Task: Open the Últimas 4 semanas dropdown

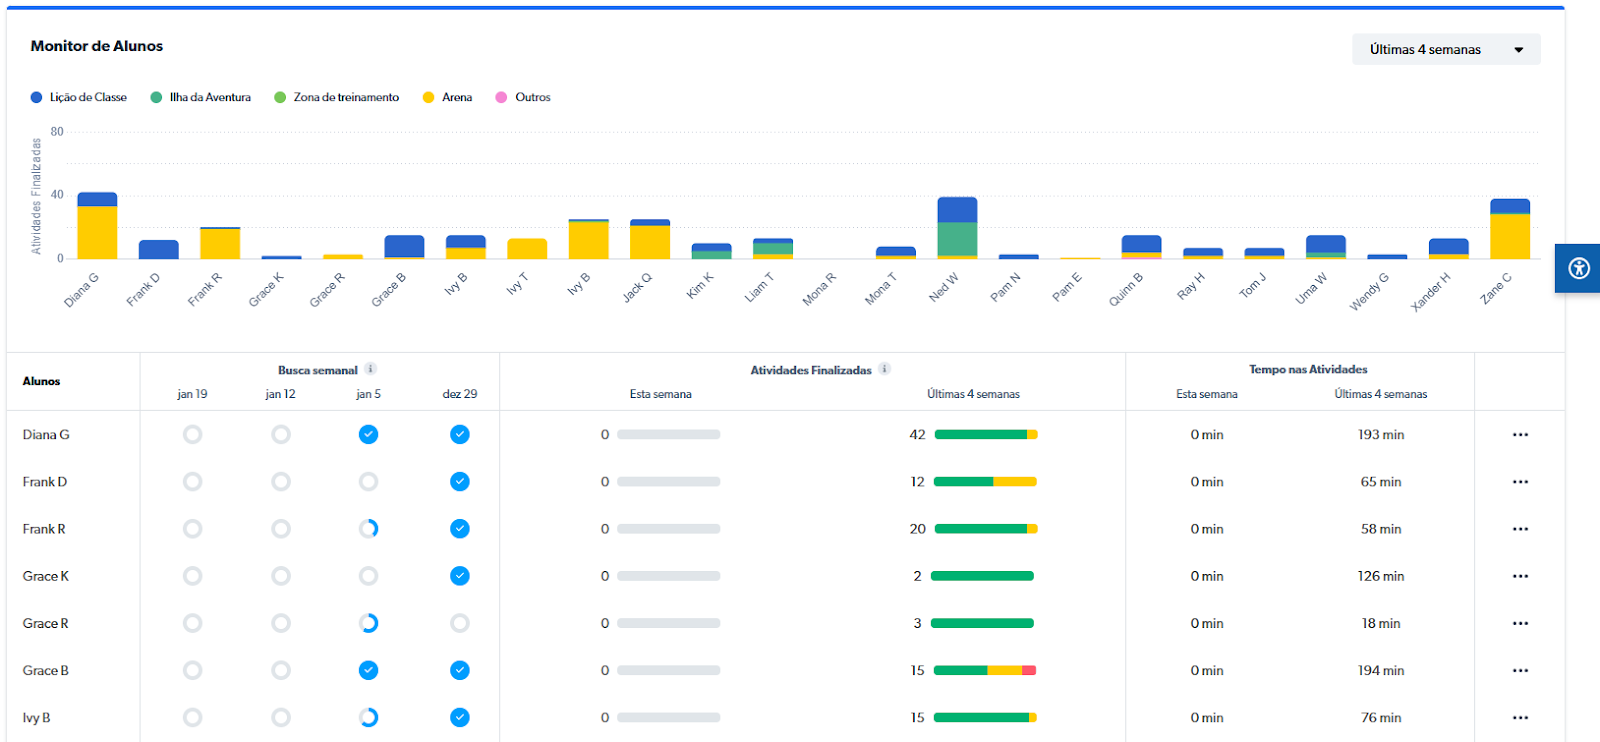Action: point(1445,49)
